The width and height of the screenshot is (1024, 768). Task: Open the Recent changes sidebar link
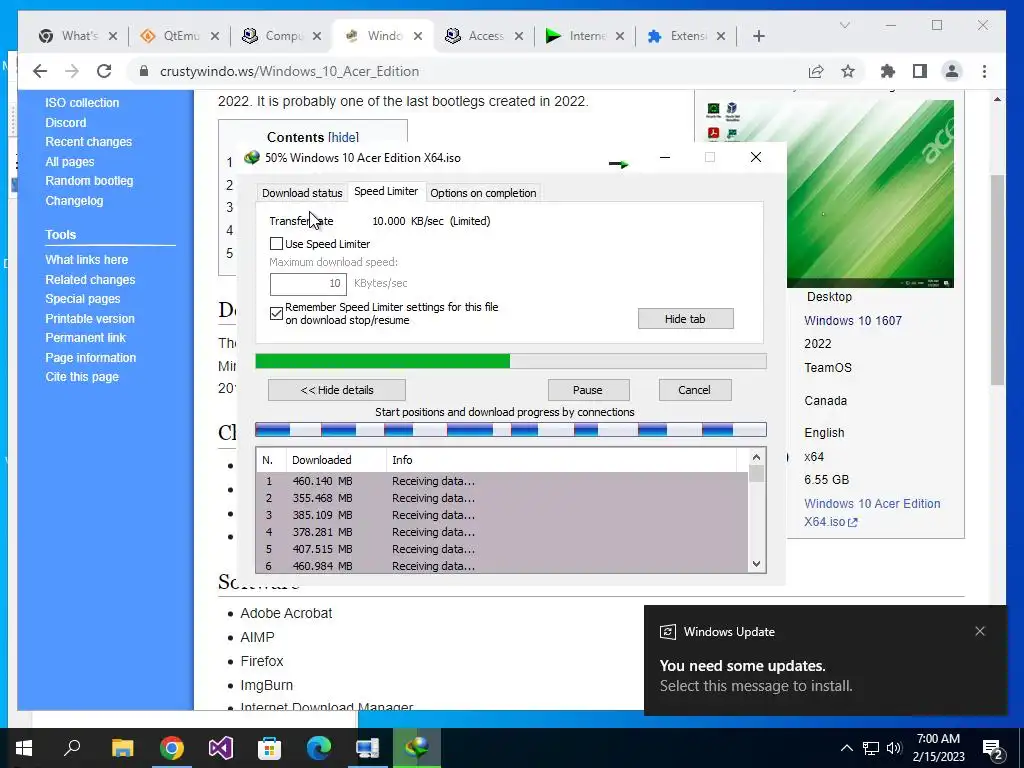(88, 142)
